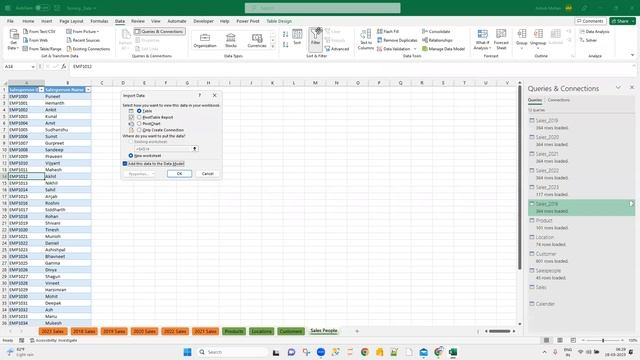Click the Share button
Image resolution: width=640 pixels, height=360 pixels.
622,21
